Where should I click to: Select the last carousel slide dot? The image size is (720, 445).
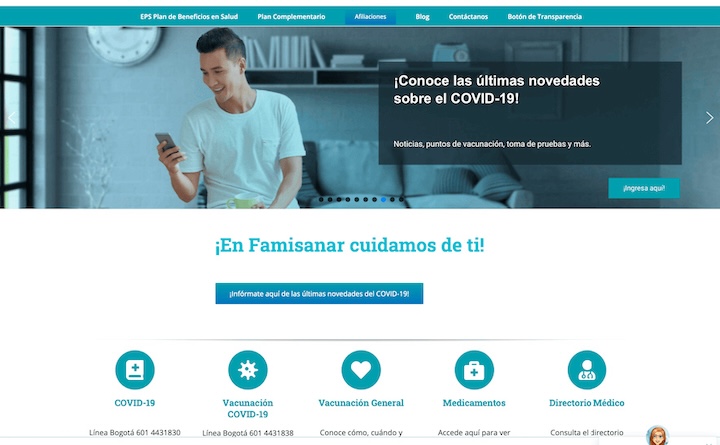tap(401, 199)
